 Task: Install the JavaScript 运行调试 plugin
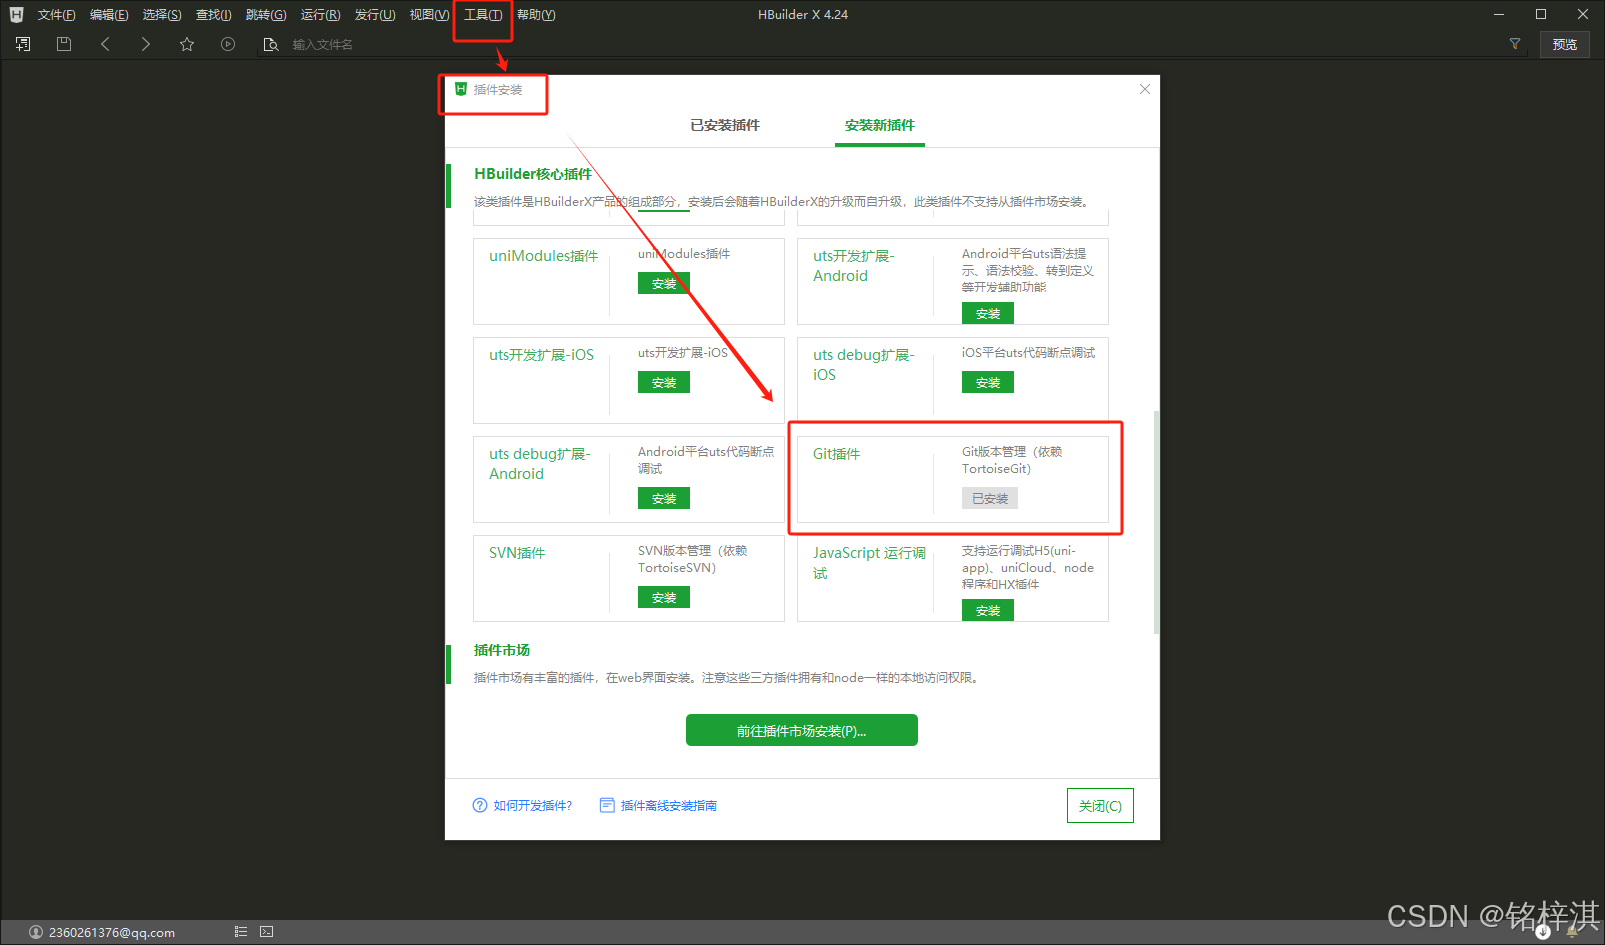pyautogui.click(x=988, y=611)
